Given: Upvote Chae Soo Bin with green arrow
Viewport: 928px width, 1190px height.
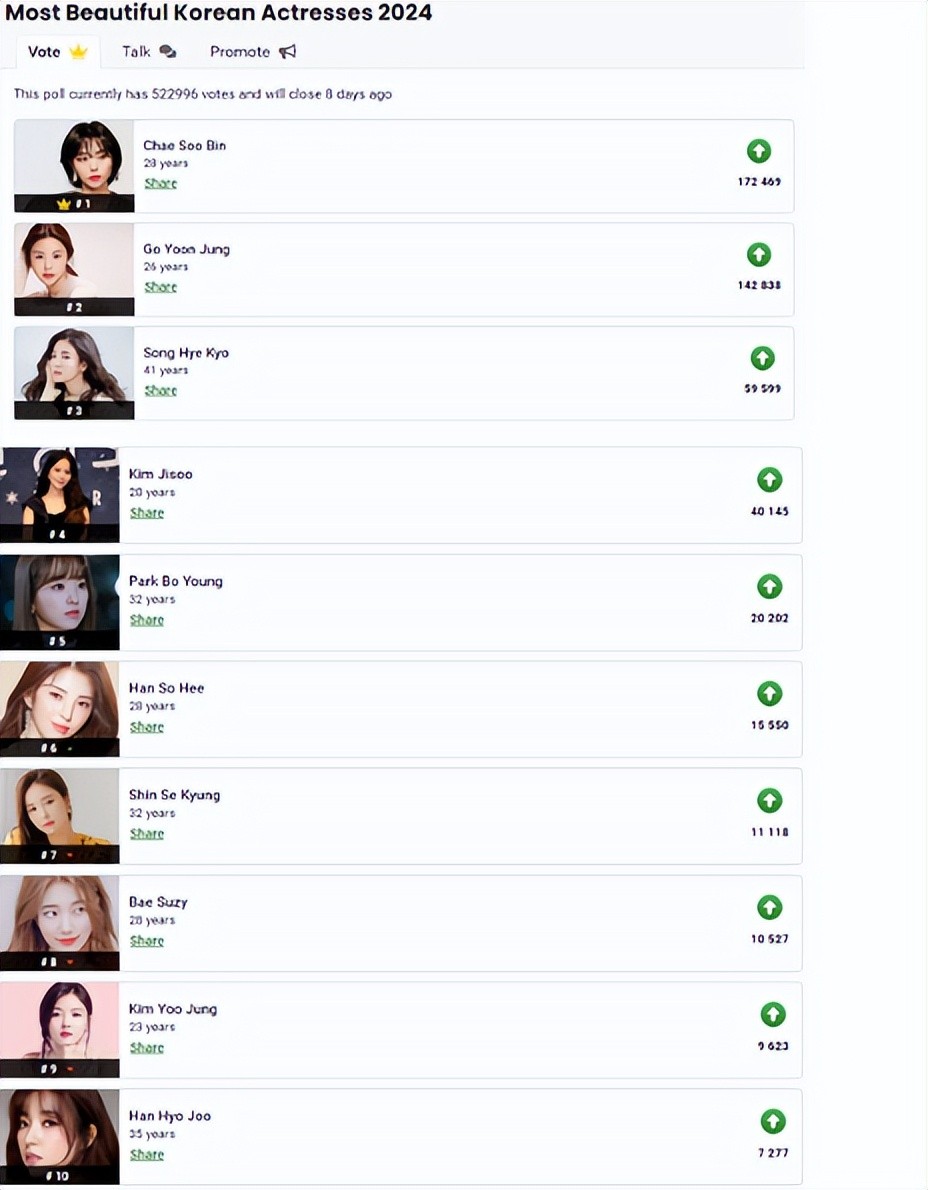Looking at the screenshot, I should [759, 152].
